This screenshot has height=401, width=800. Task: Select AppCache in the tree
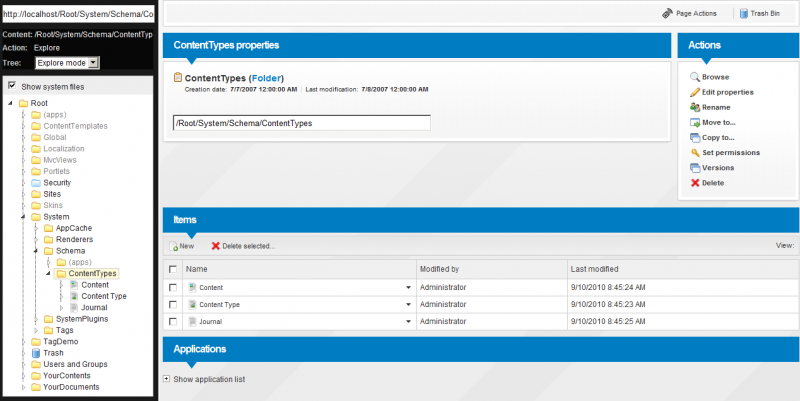pos(74,228)
